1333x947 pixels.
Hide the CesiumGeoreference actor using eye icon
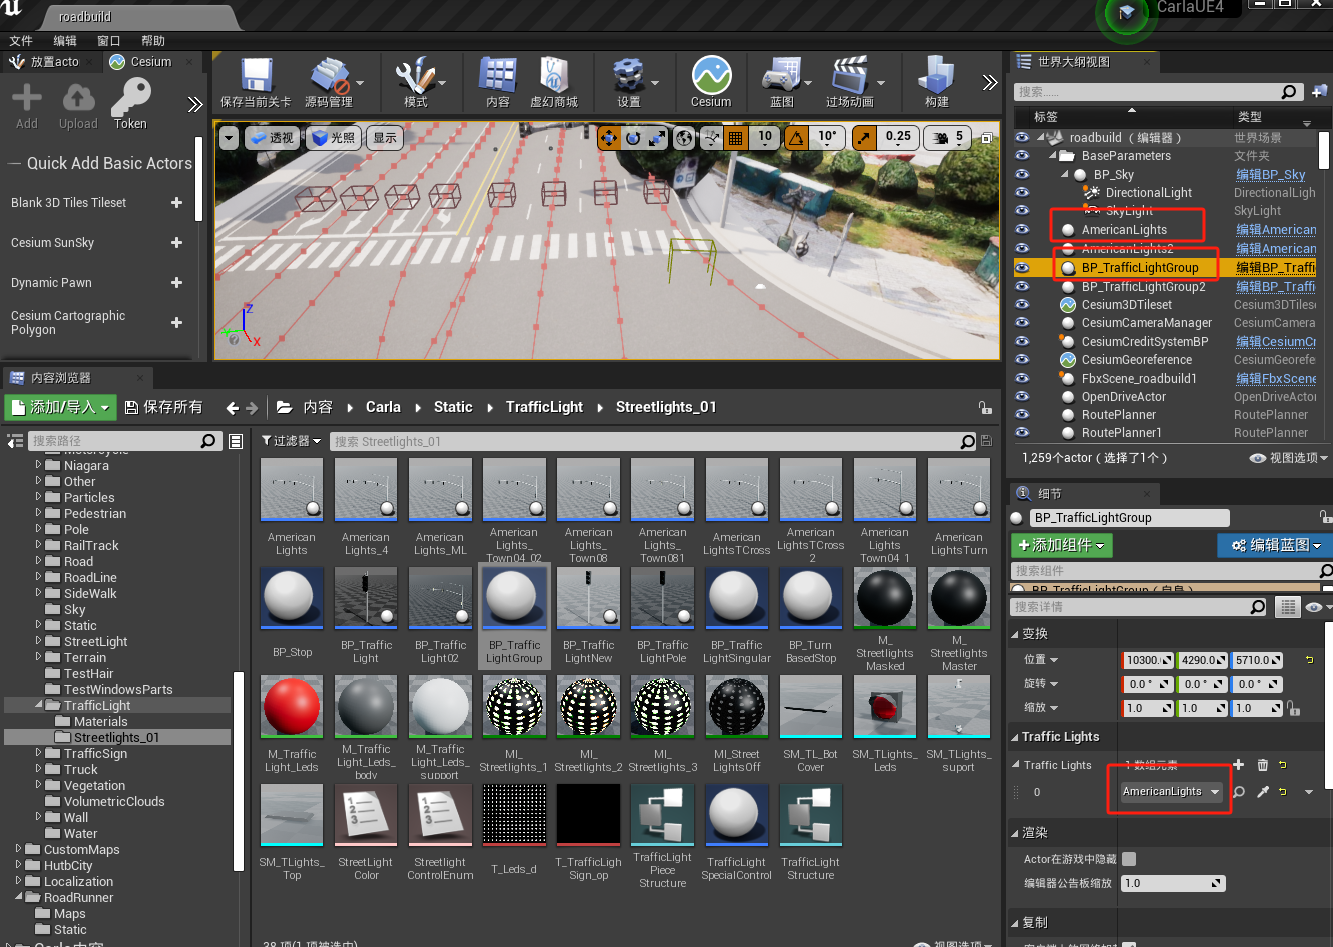1022,360
